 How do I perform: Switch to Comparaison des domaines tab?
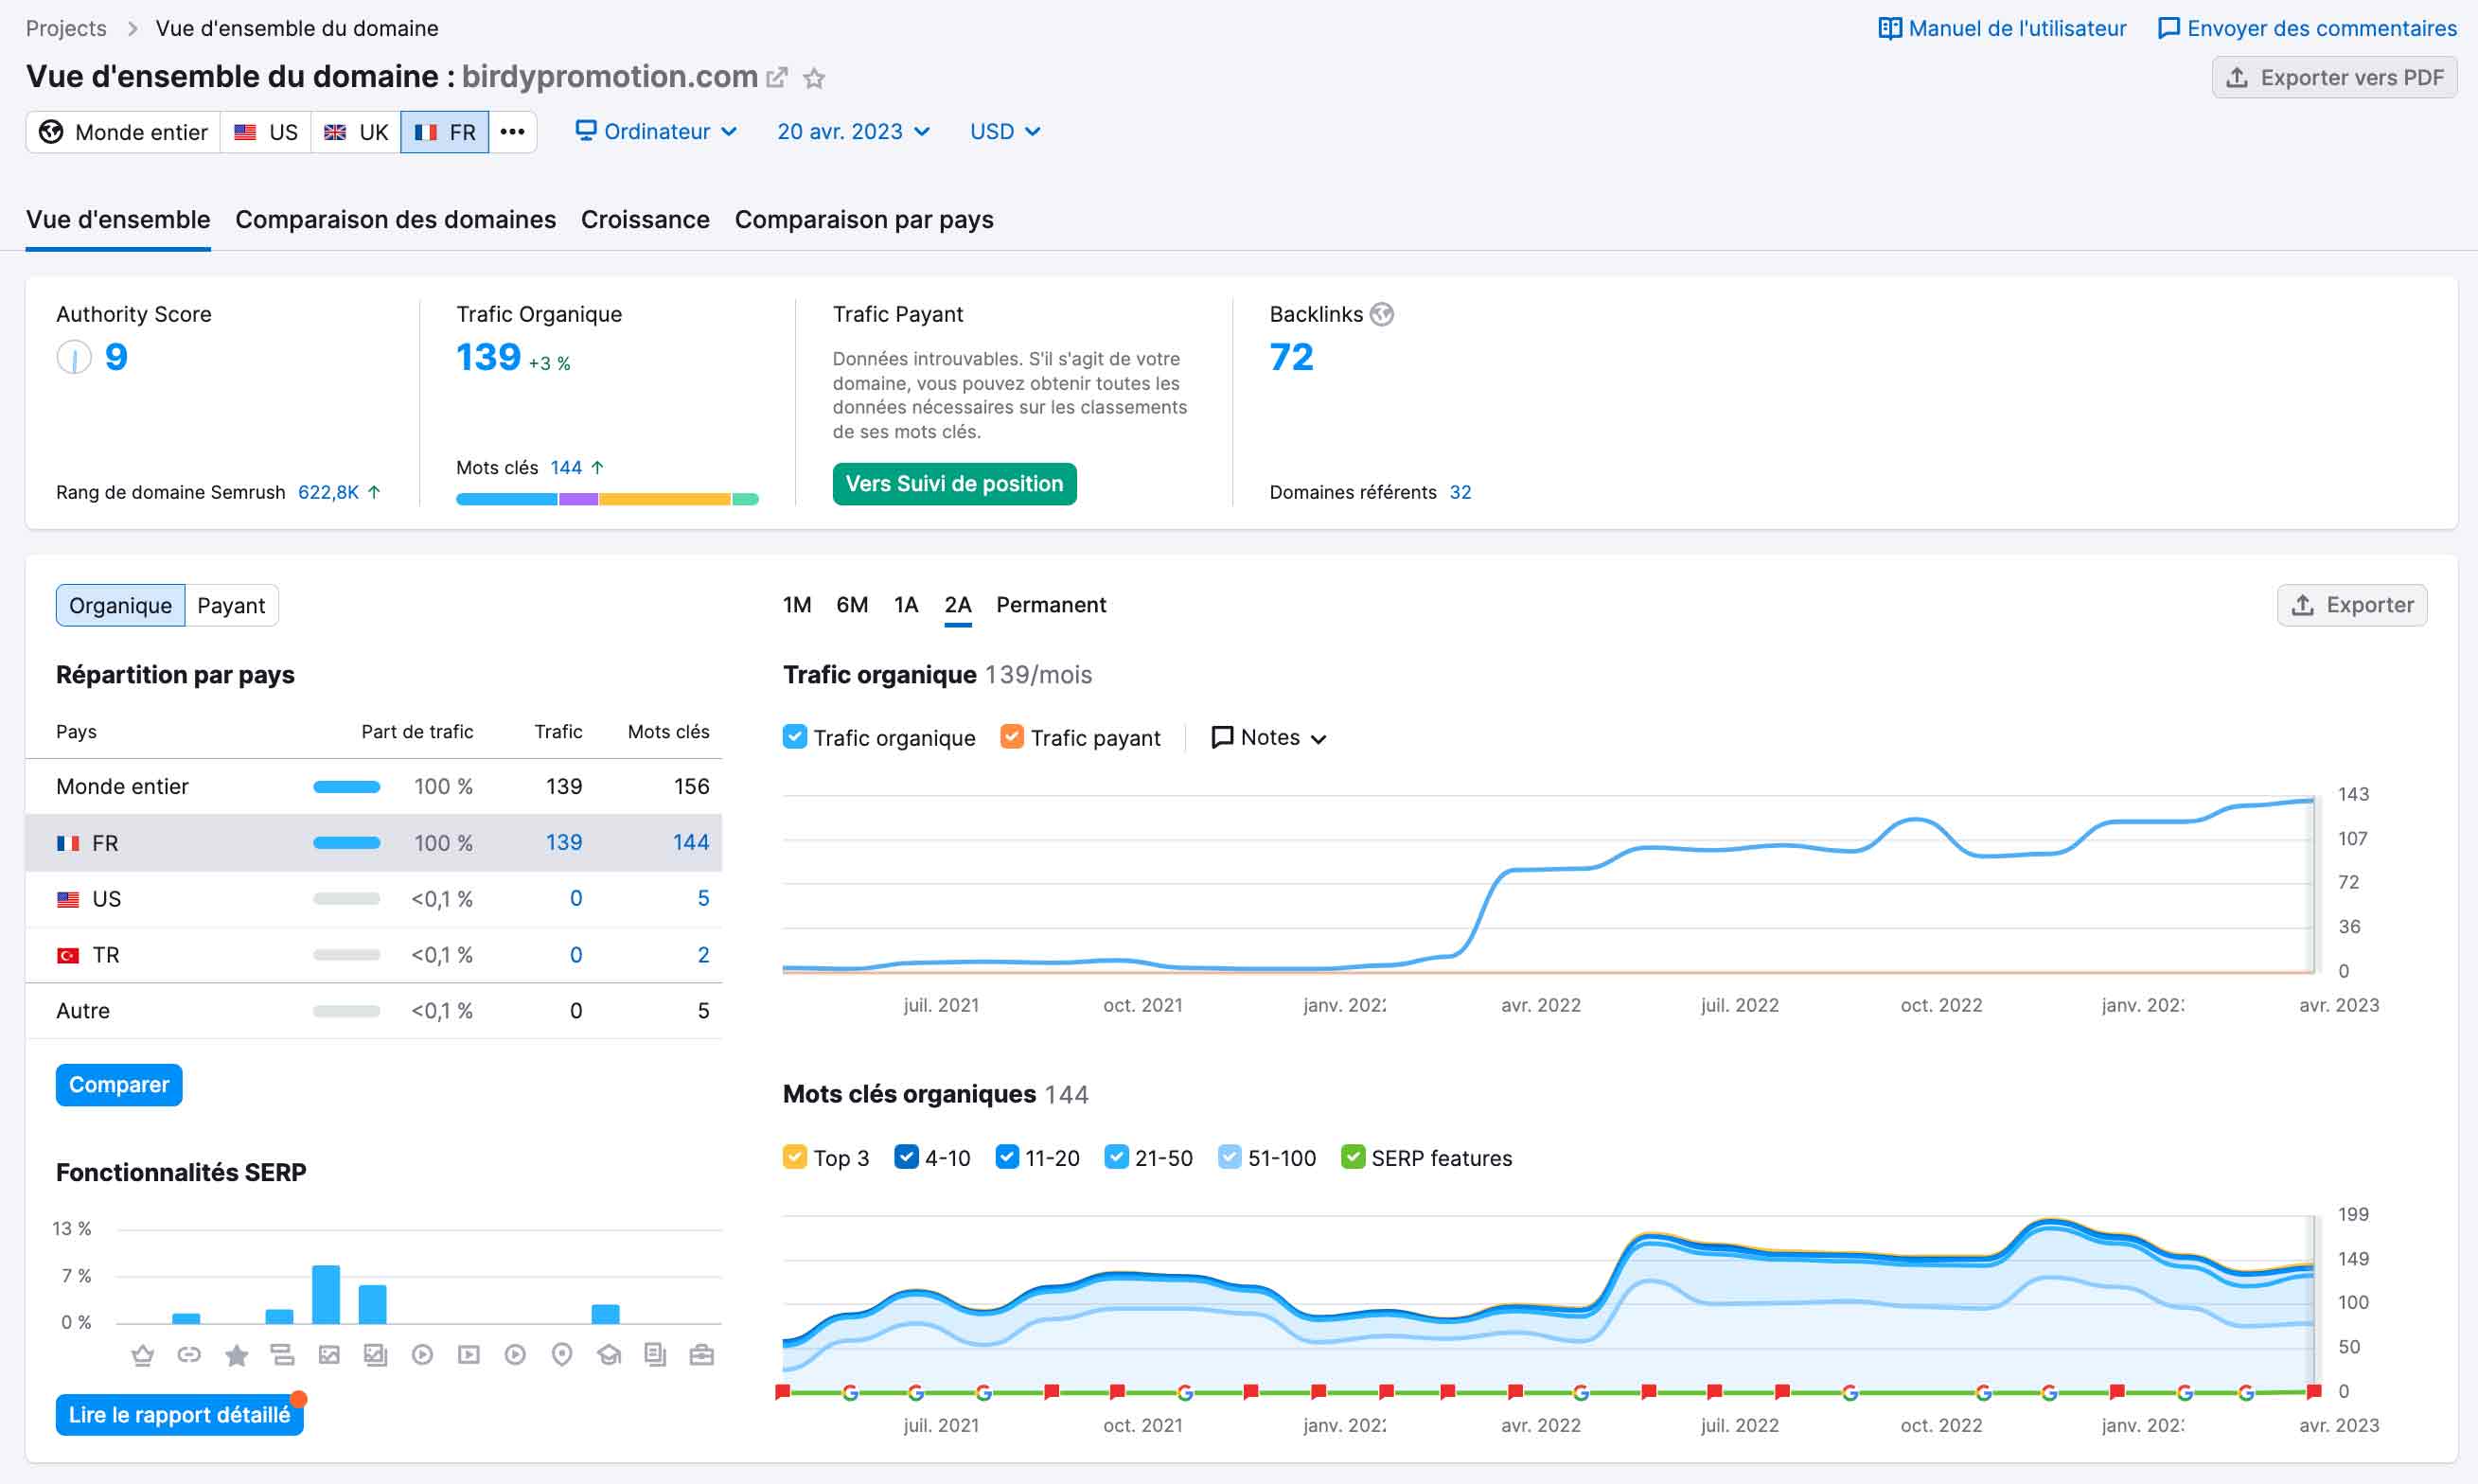(x=395, y=219)
